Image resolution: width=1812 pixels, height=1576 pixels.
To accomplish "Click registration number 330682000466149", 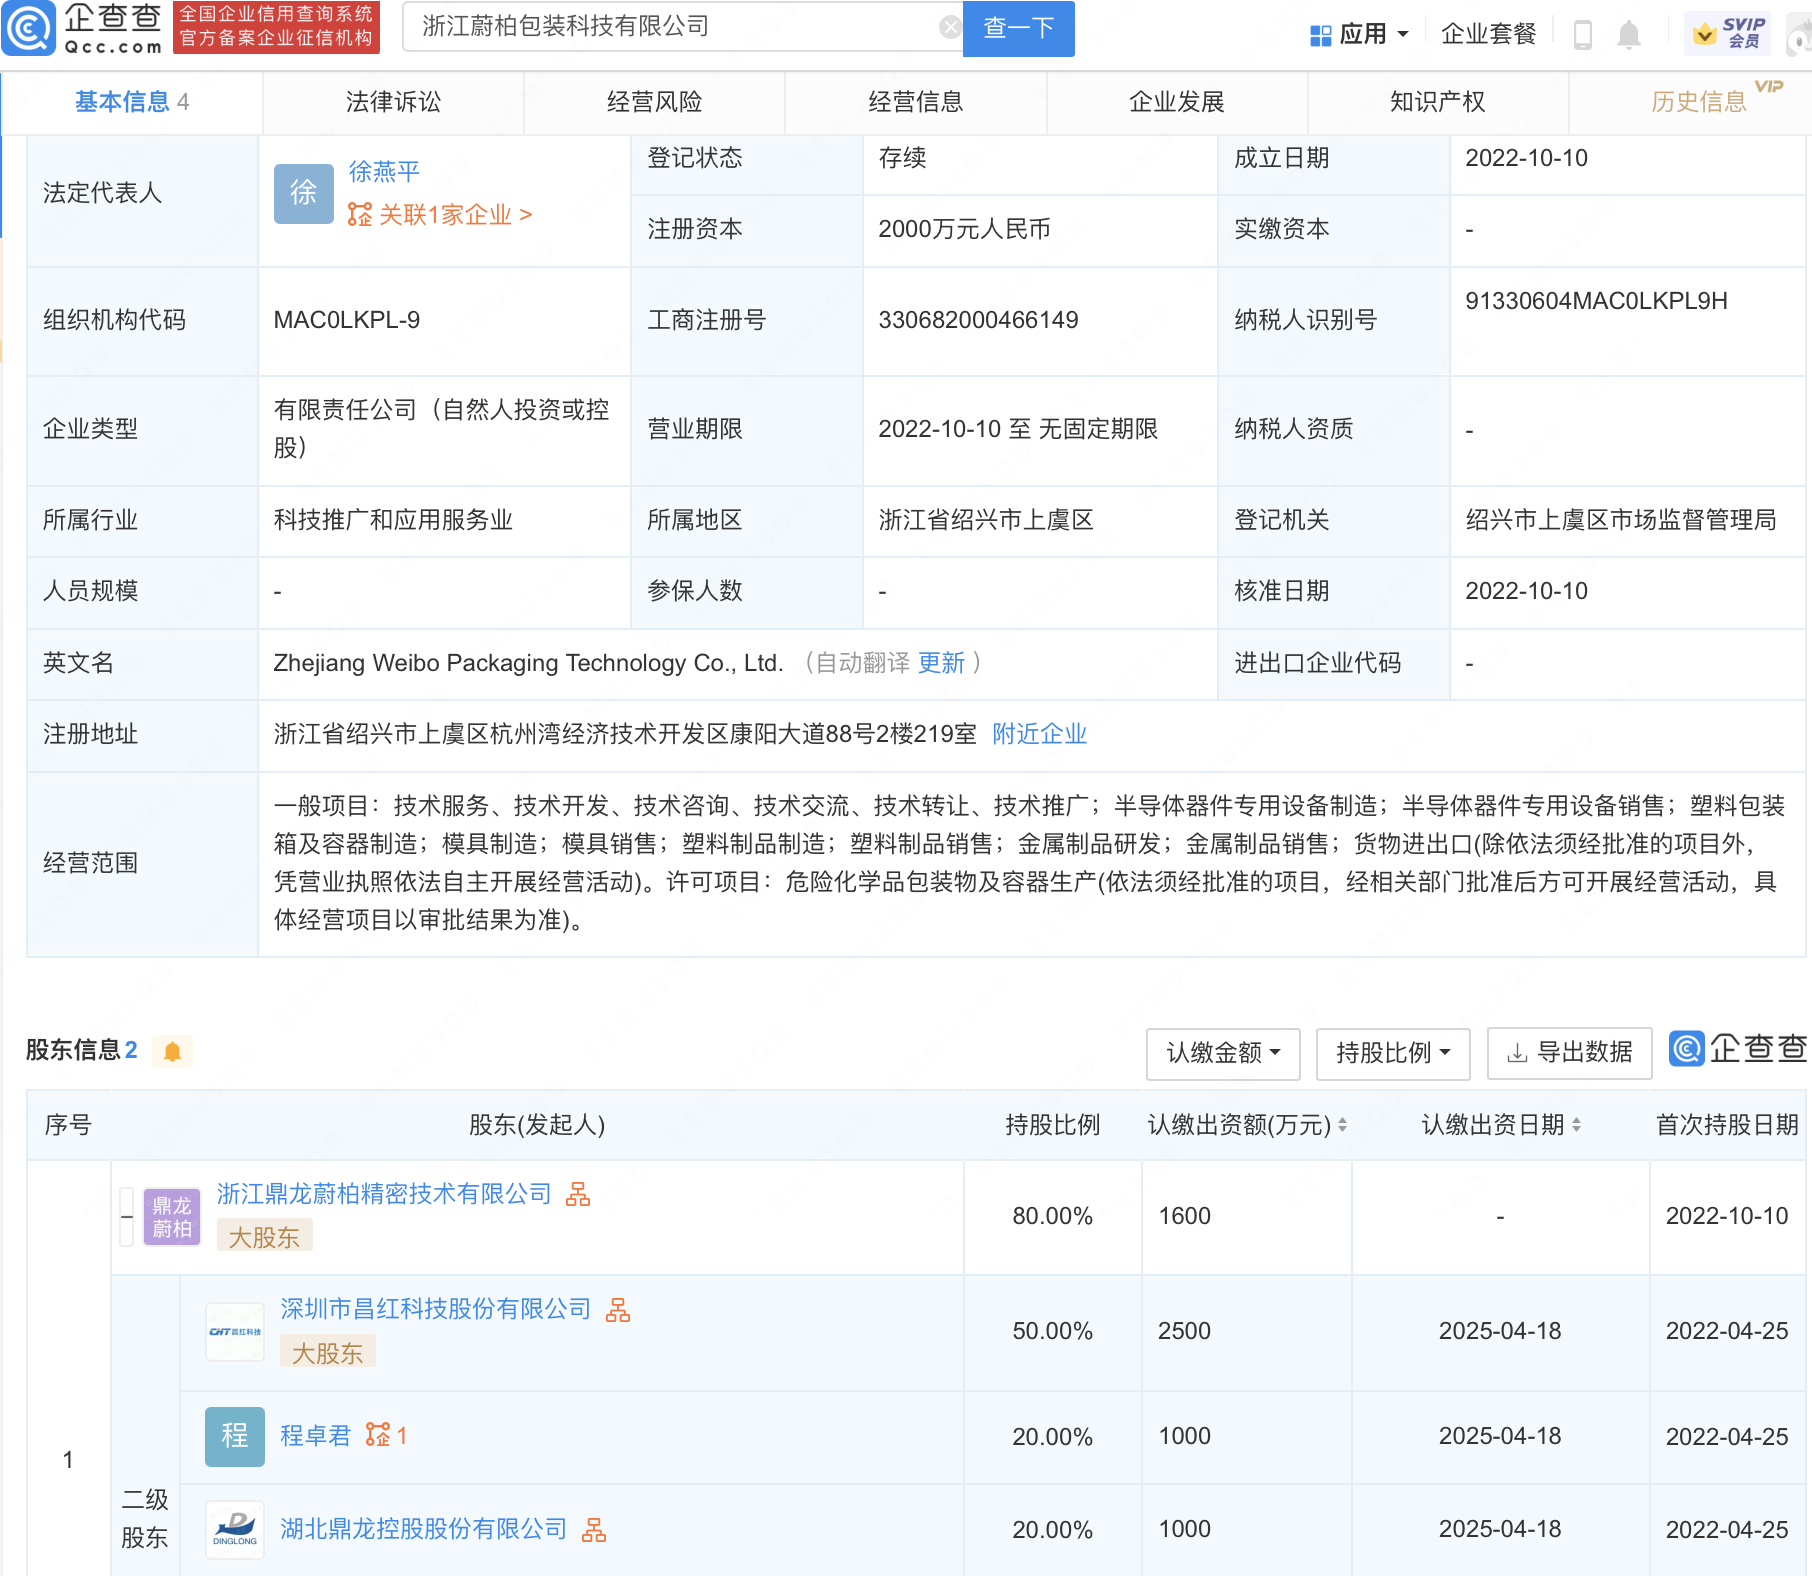I will click(x=978, y=320).
